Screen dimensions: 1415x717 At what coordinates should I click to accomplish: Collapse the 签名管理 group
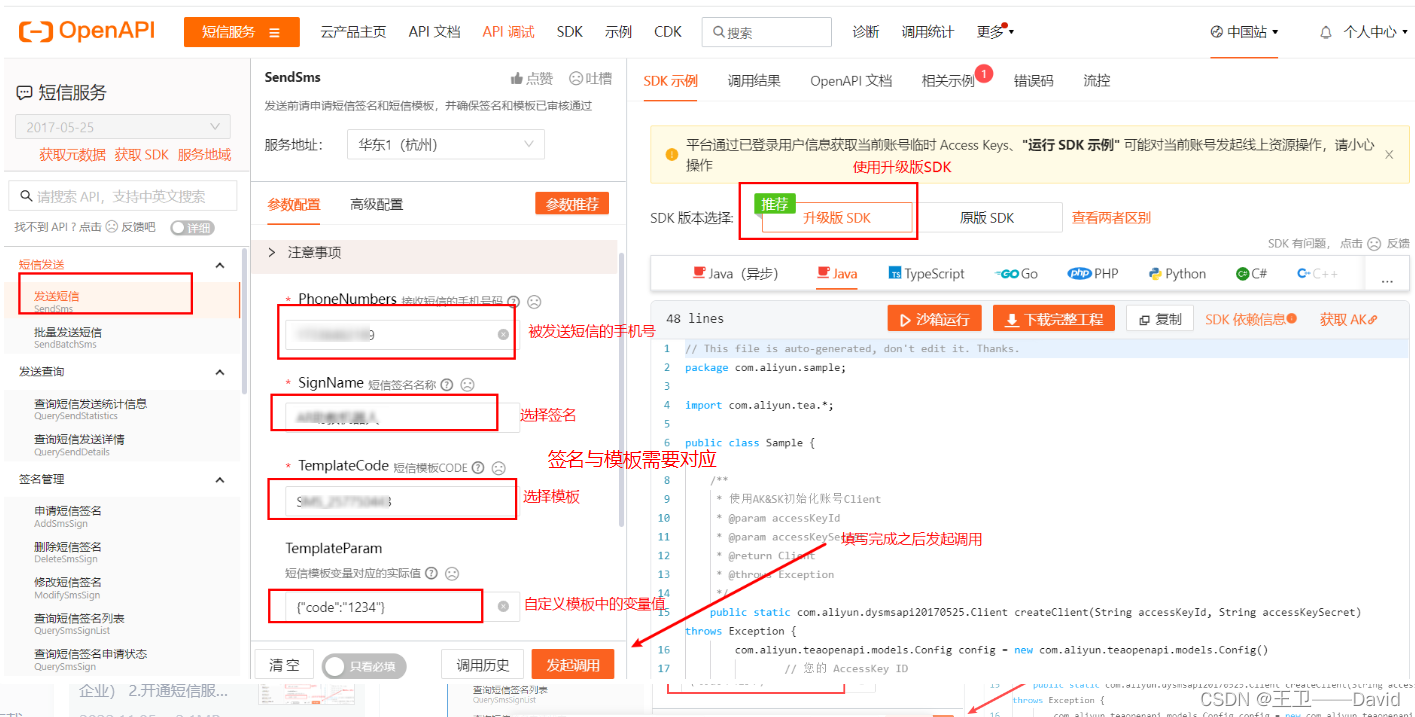220,479
